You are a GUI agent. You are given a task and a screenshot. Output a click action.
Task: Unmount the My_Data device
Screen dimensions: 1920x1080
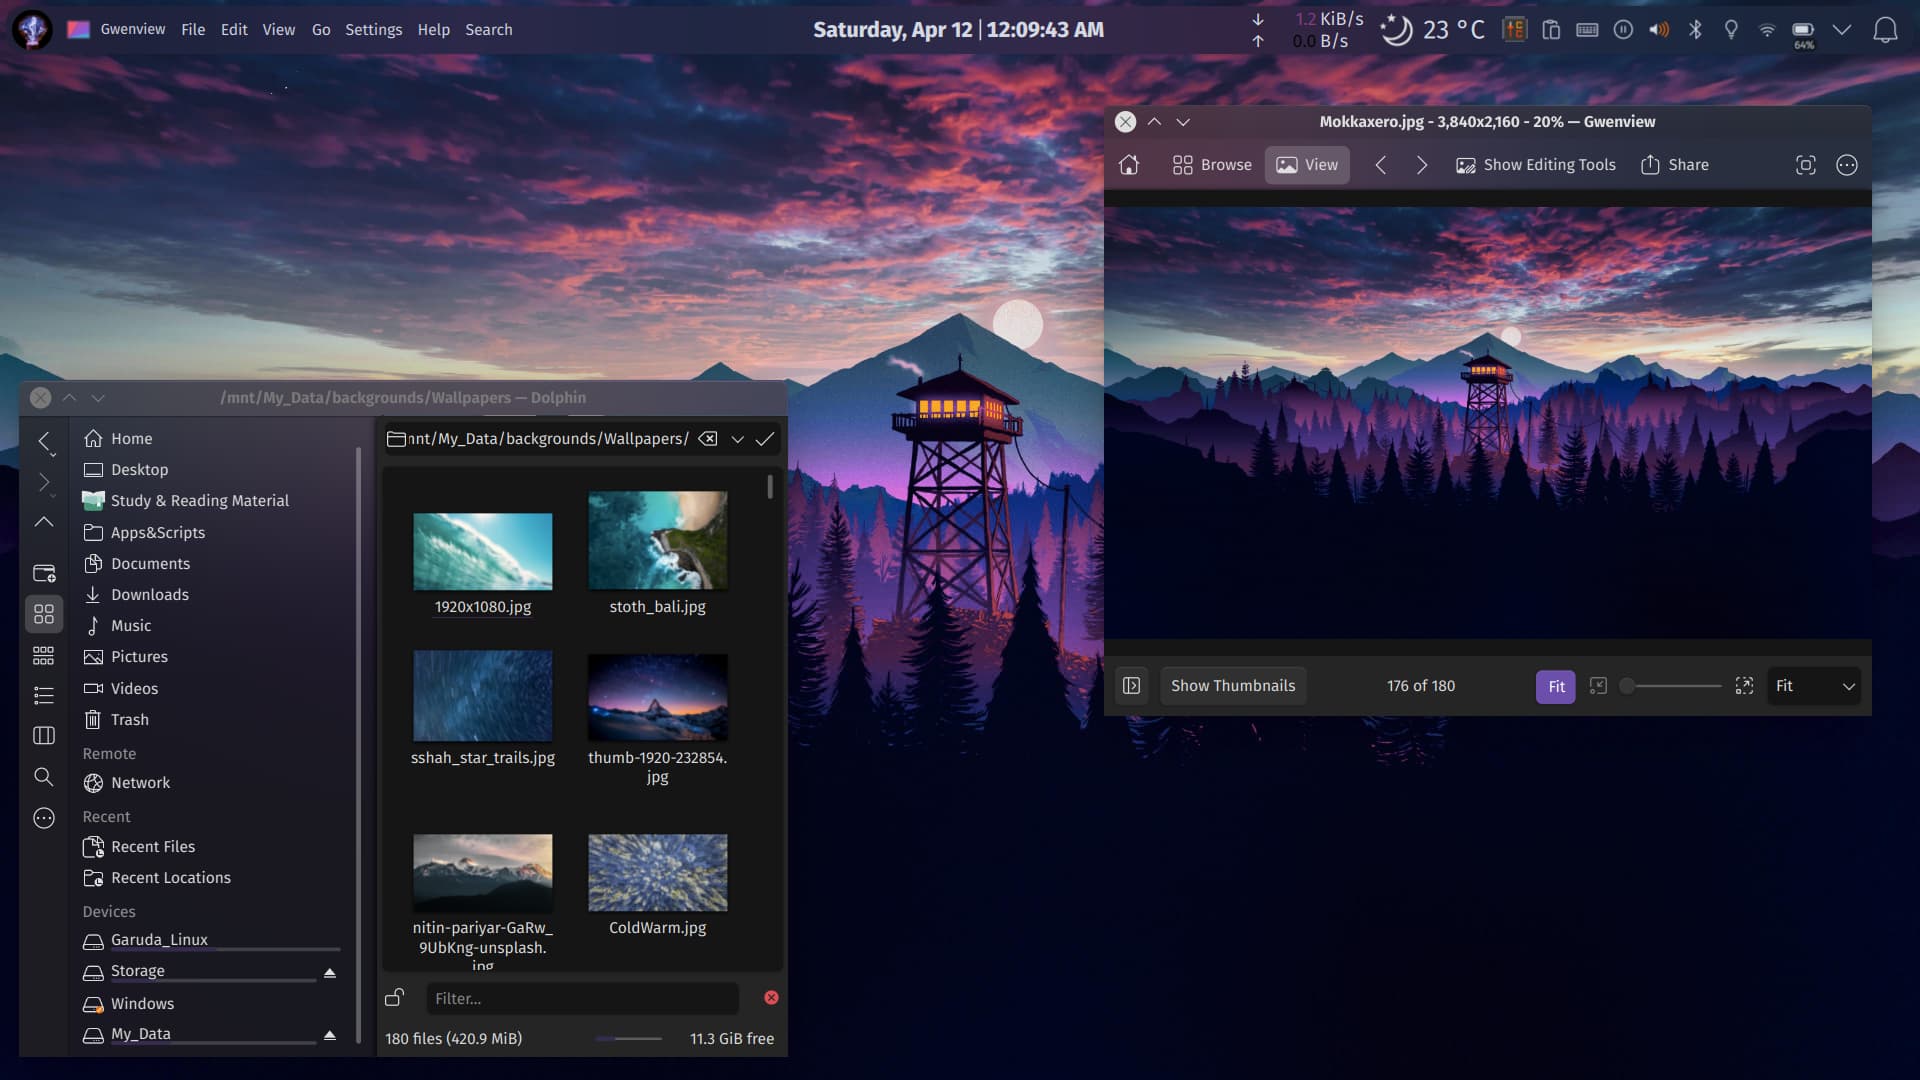pyautogui.click(x=330, y=1035)
